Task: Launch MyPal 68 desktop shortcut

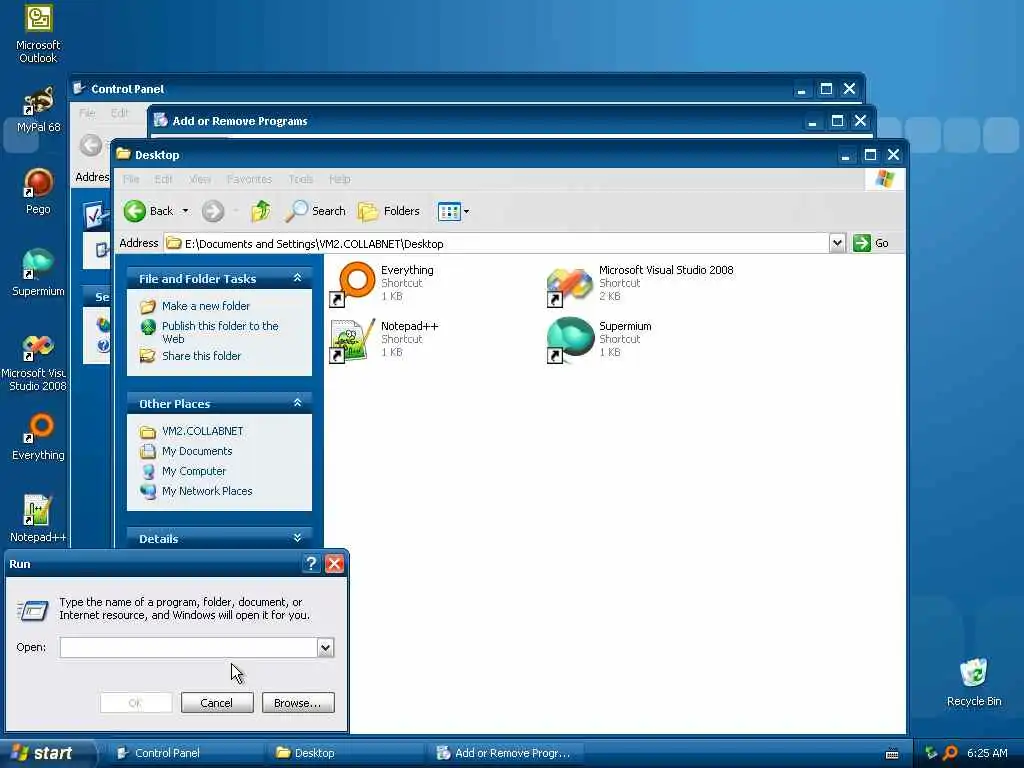Action: (38, 110)
